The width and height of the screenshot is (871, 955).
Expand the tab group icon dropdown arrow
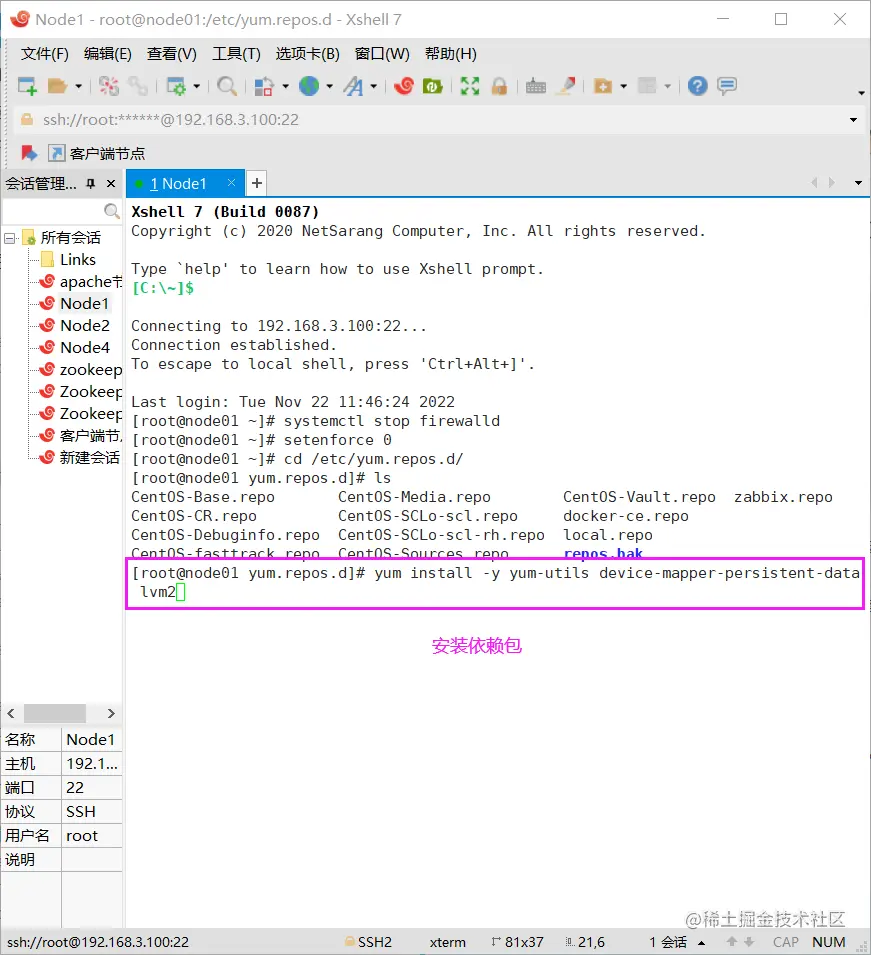623,86
